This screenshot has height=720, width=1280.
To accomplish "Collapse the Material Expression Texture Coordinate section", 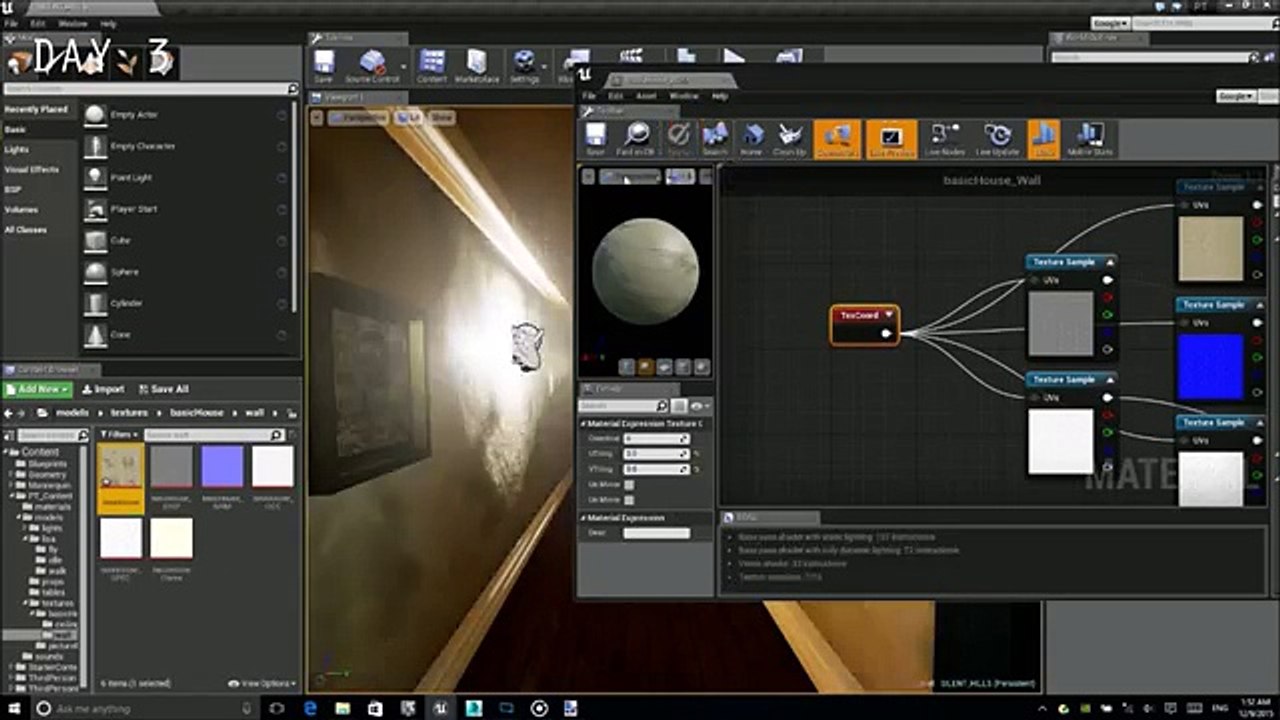I will pyautogui.click(x=583, y=424).
